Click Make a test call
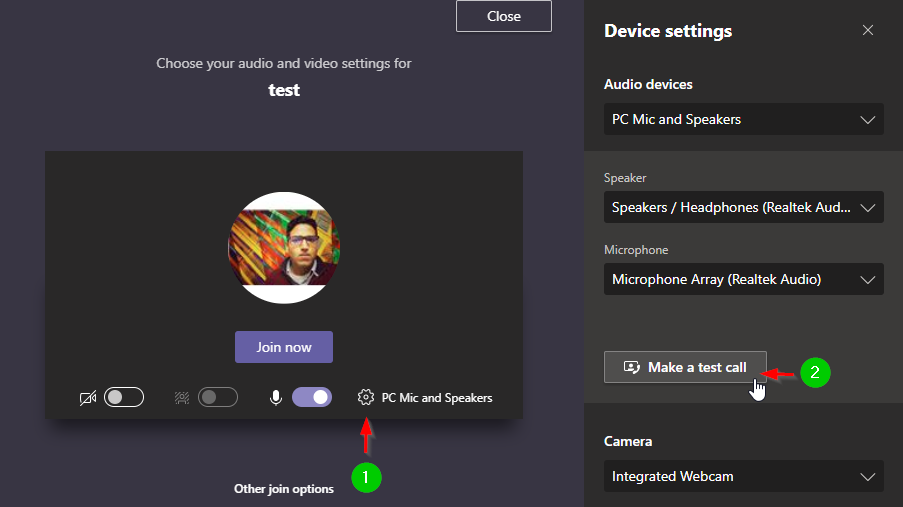This screenshot has height=507, width=903. pos(685,367)
